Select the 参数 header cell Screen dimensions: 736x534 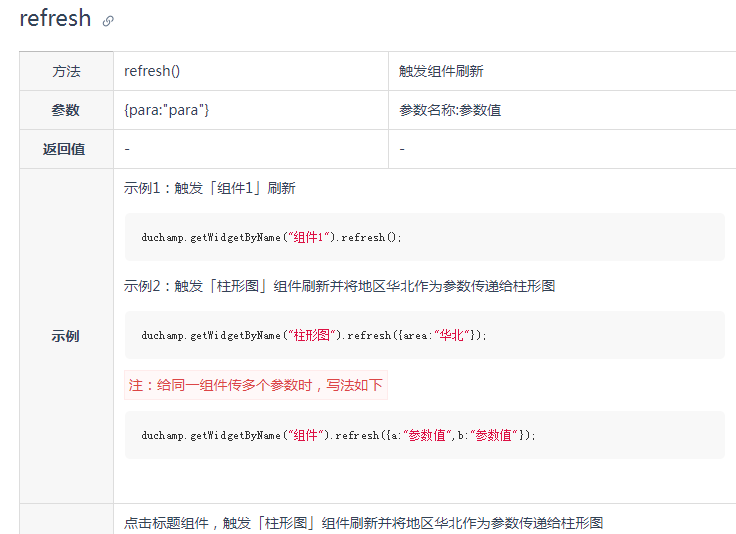click(66, 110)
